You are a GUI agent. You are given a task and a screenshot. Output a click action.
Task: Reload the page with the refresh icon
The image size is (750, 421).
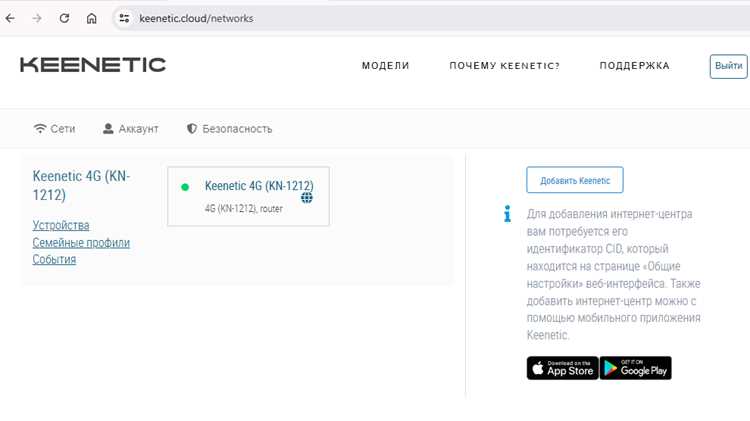tap(64, 19)
